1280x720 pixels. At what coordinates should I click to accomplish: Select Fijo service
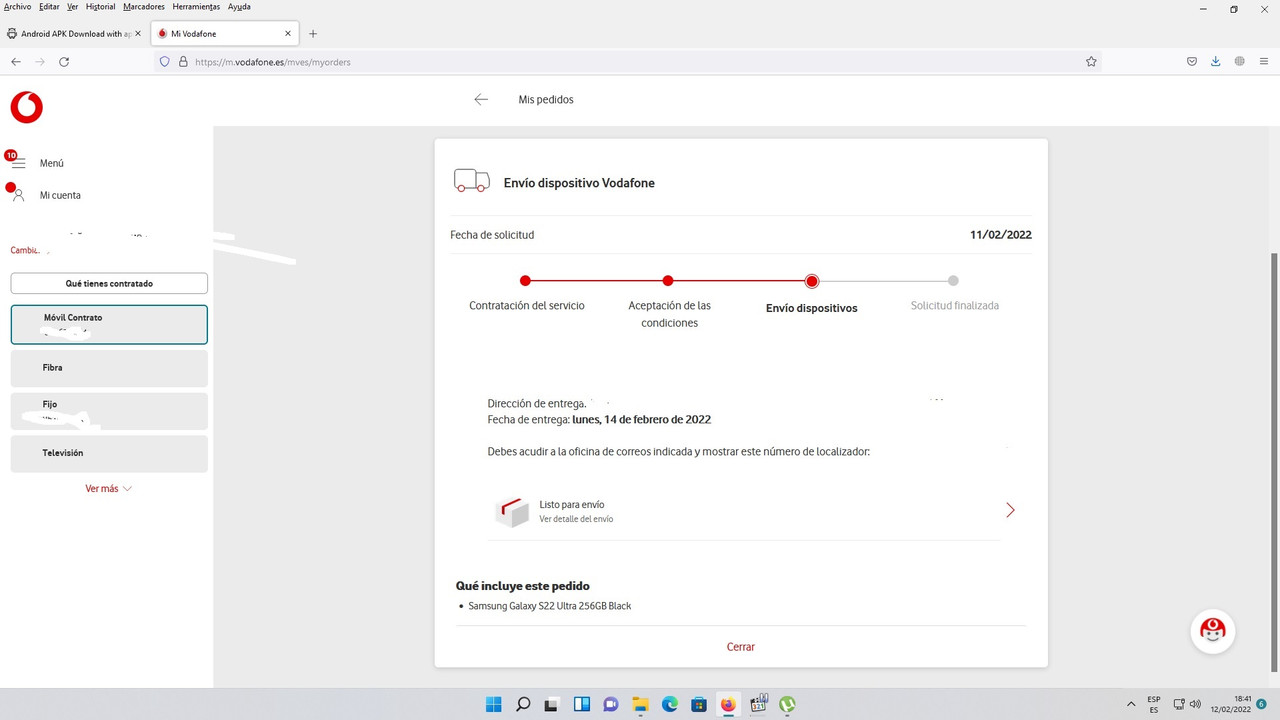pos(109,411)
